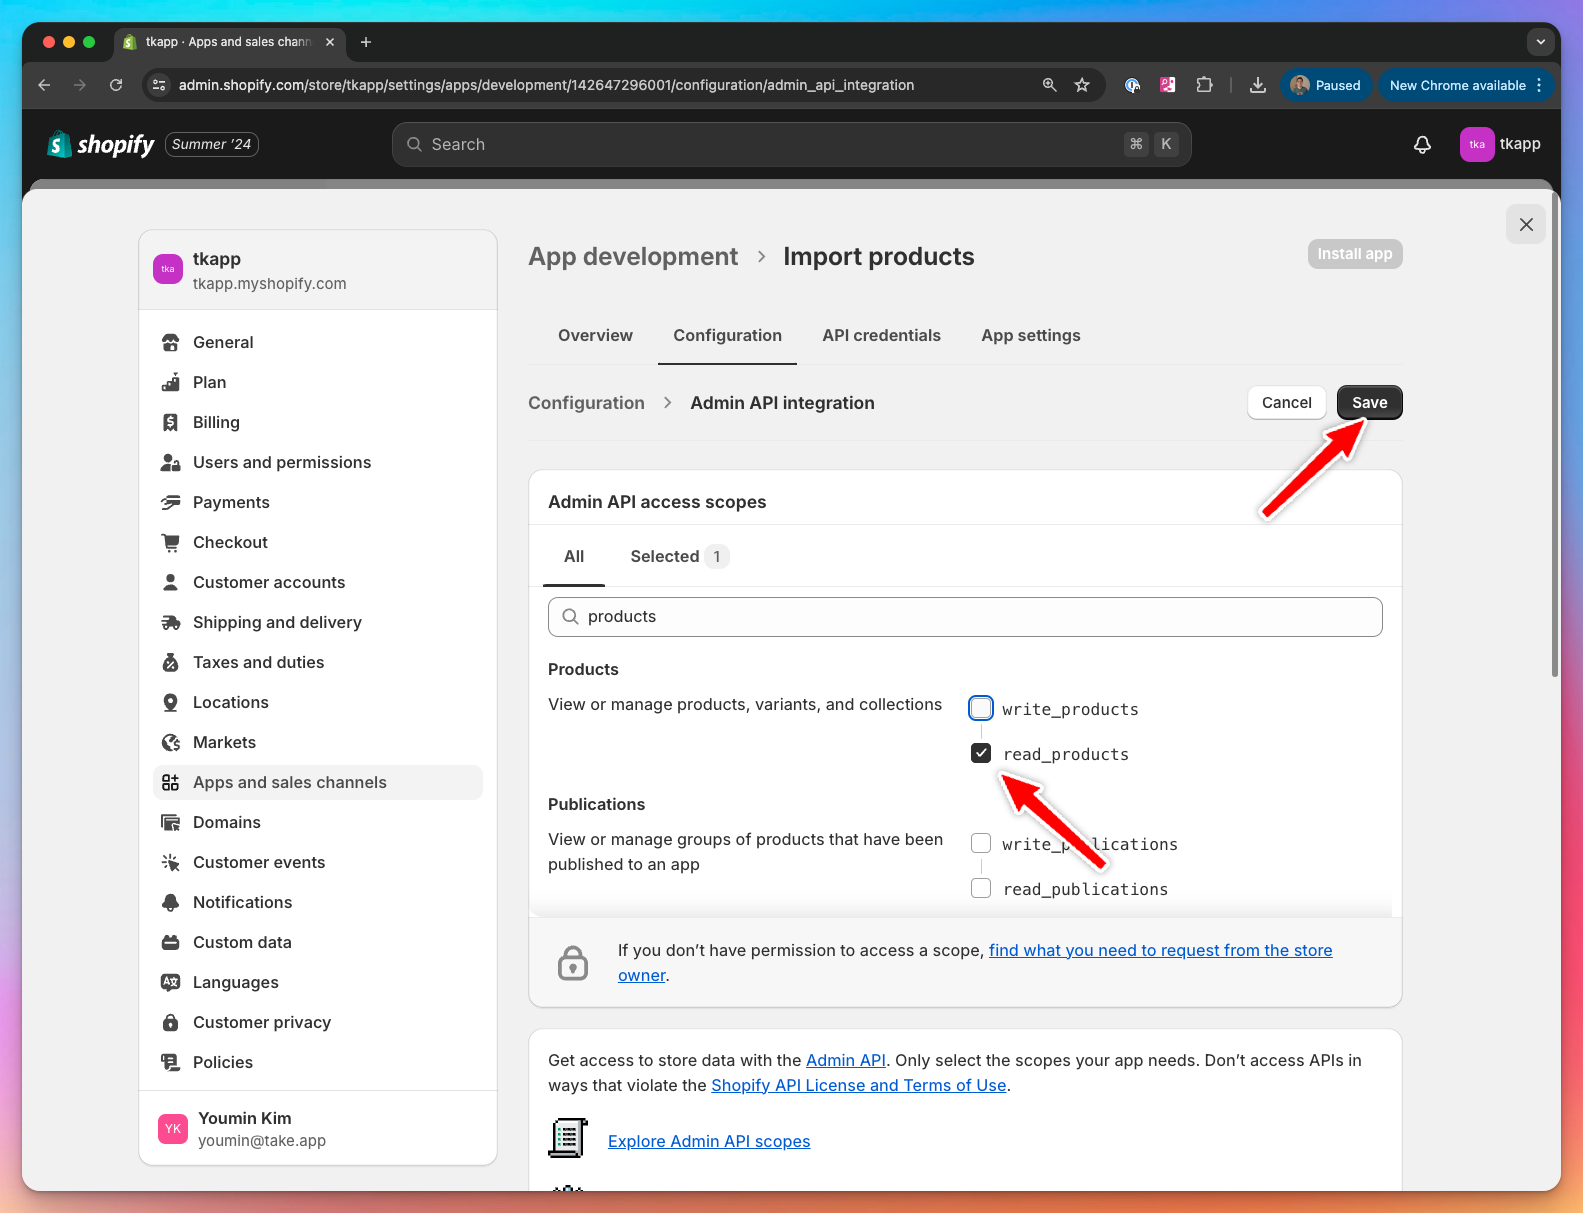Image resolution: width=1583 pixels, height=1213 pixels.
Task: Show All access scopes tab
Action: click(574, 557)
